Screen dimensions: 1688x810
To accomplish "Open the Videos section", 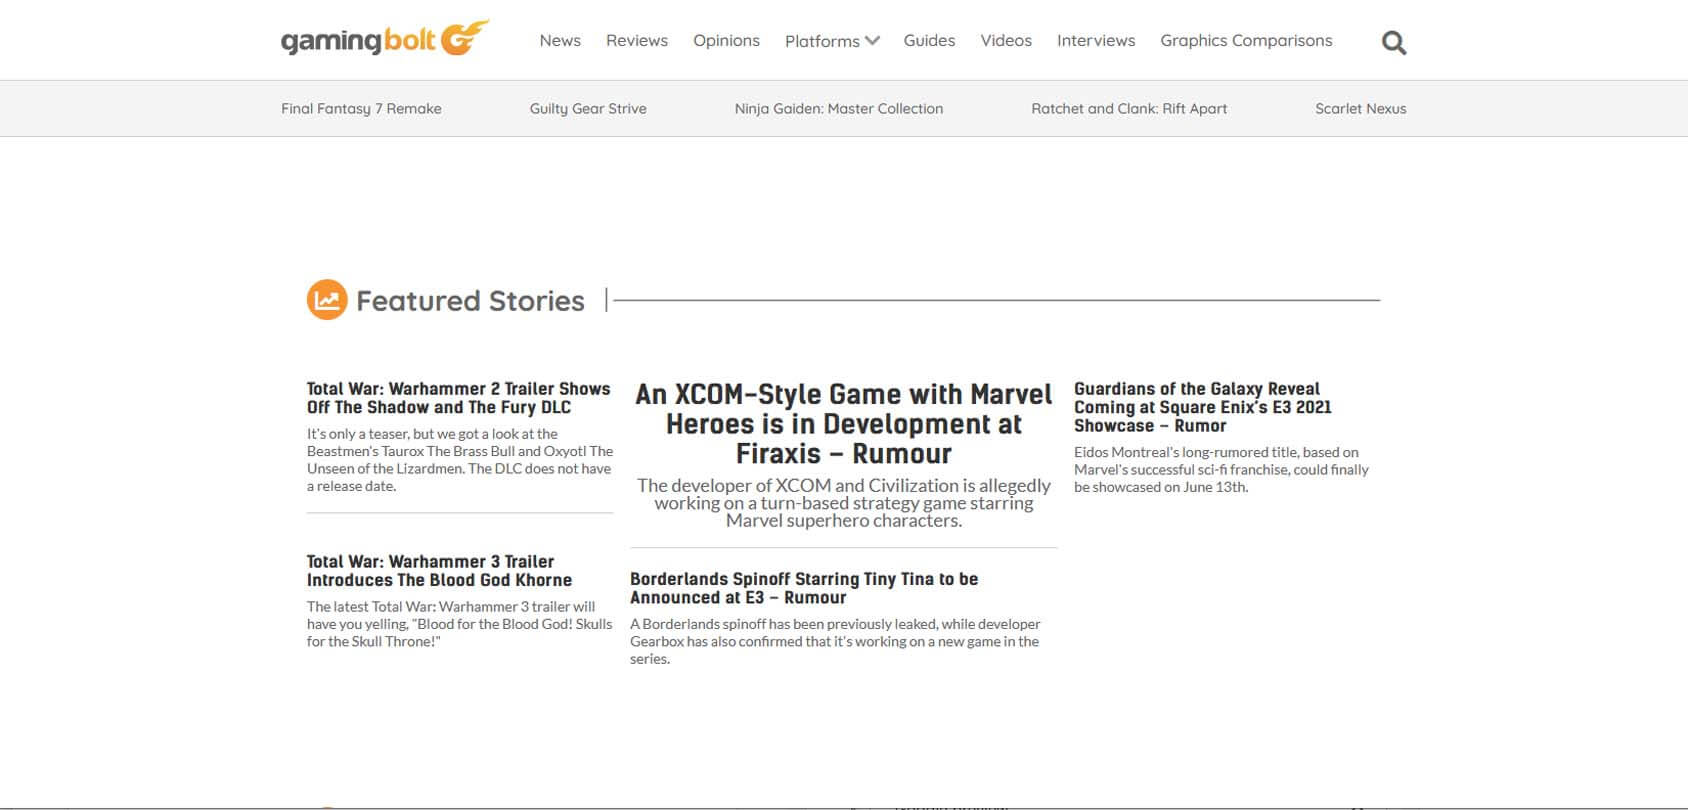I will [x=1006, y=41].
